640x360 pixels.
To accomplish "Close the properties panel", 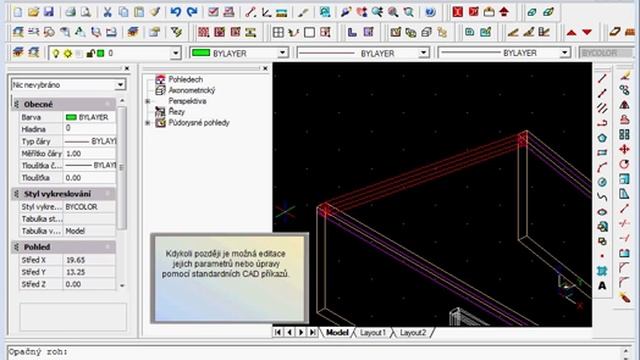I will 127,68.
